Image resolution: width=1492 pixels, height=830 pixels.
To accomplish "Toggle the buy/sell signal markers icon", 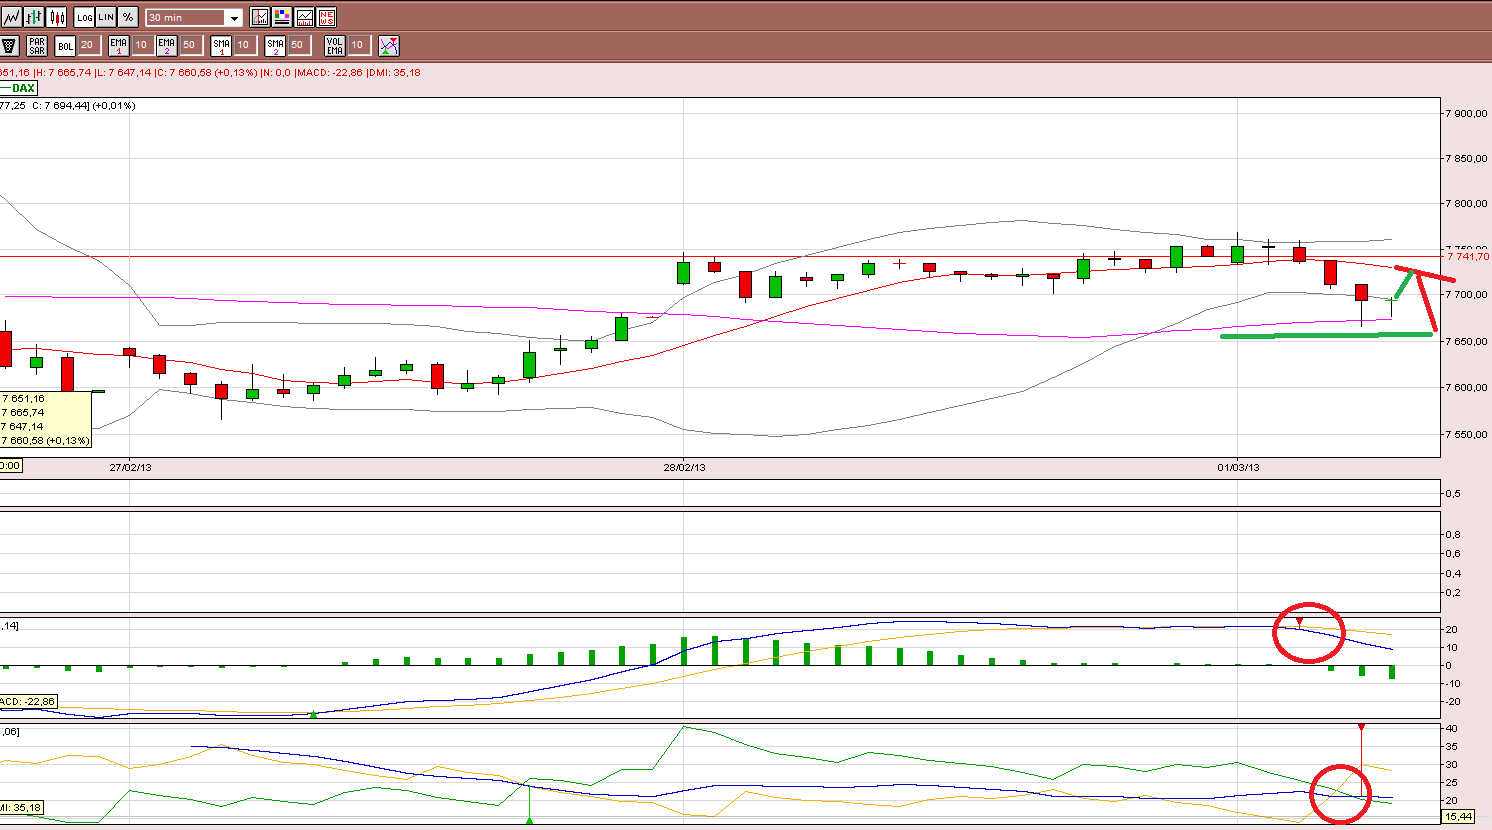I will tap(389, 45).
